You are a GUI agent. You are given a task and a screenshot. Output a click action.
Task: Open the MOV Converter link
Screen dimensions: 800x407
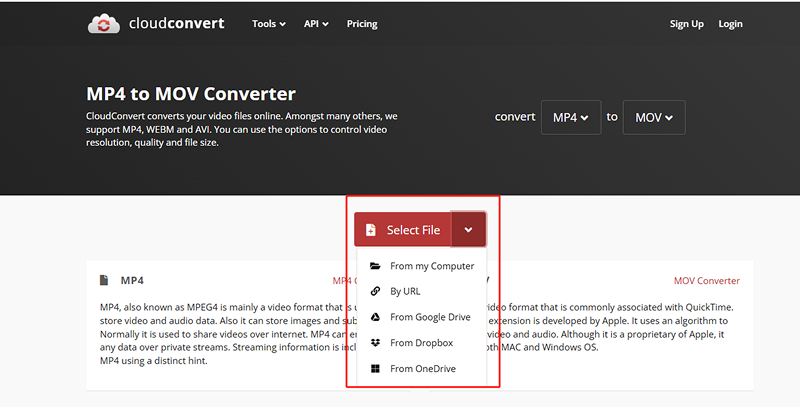707,281
